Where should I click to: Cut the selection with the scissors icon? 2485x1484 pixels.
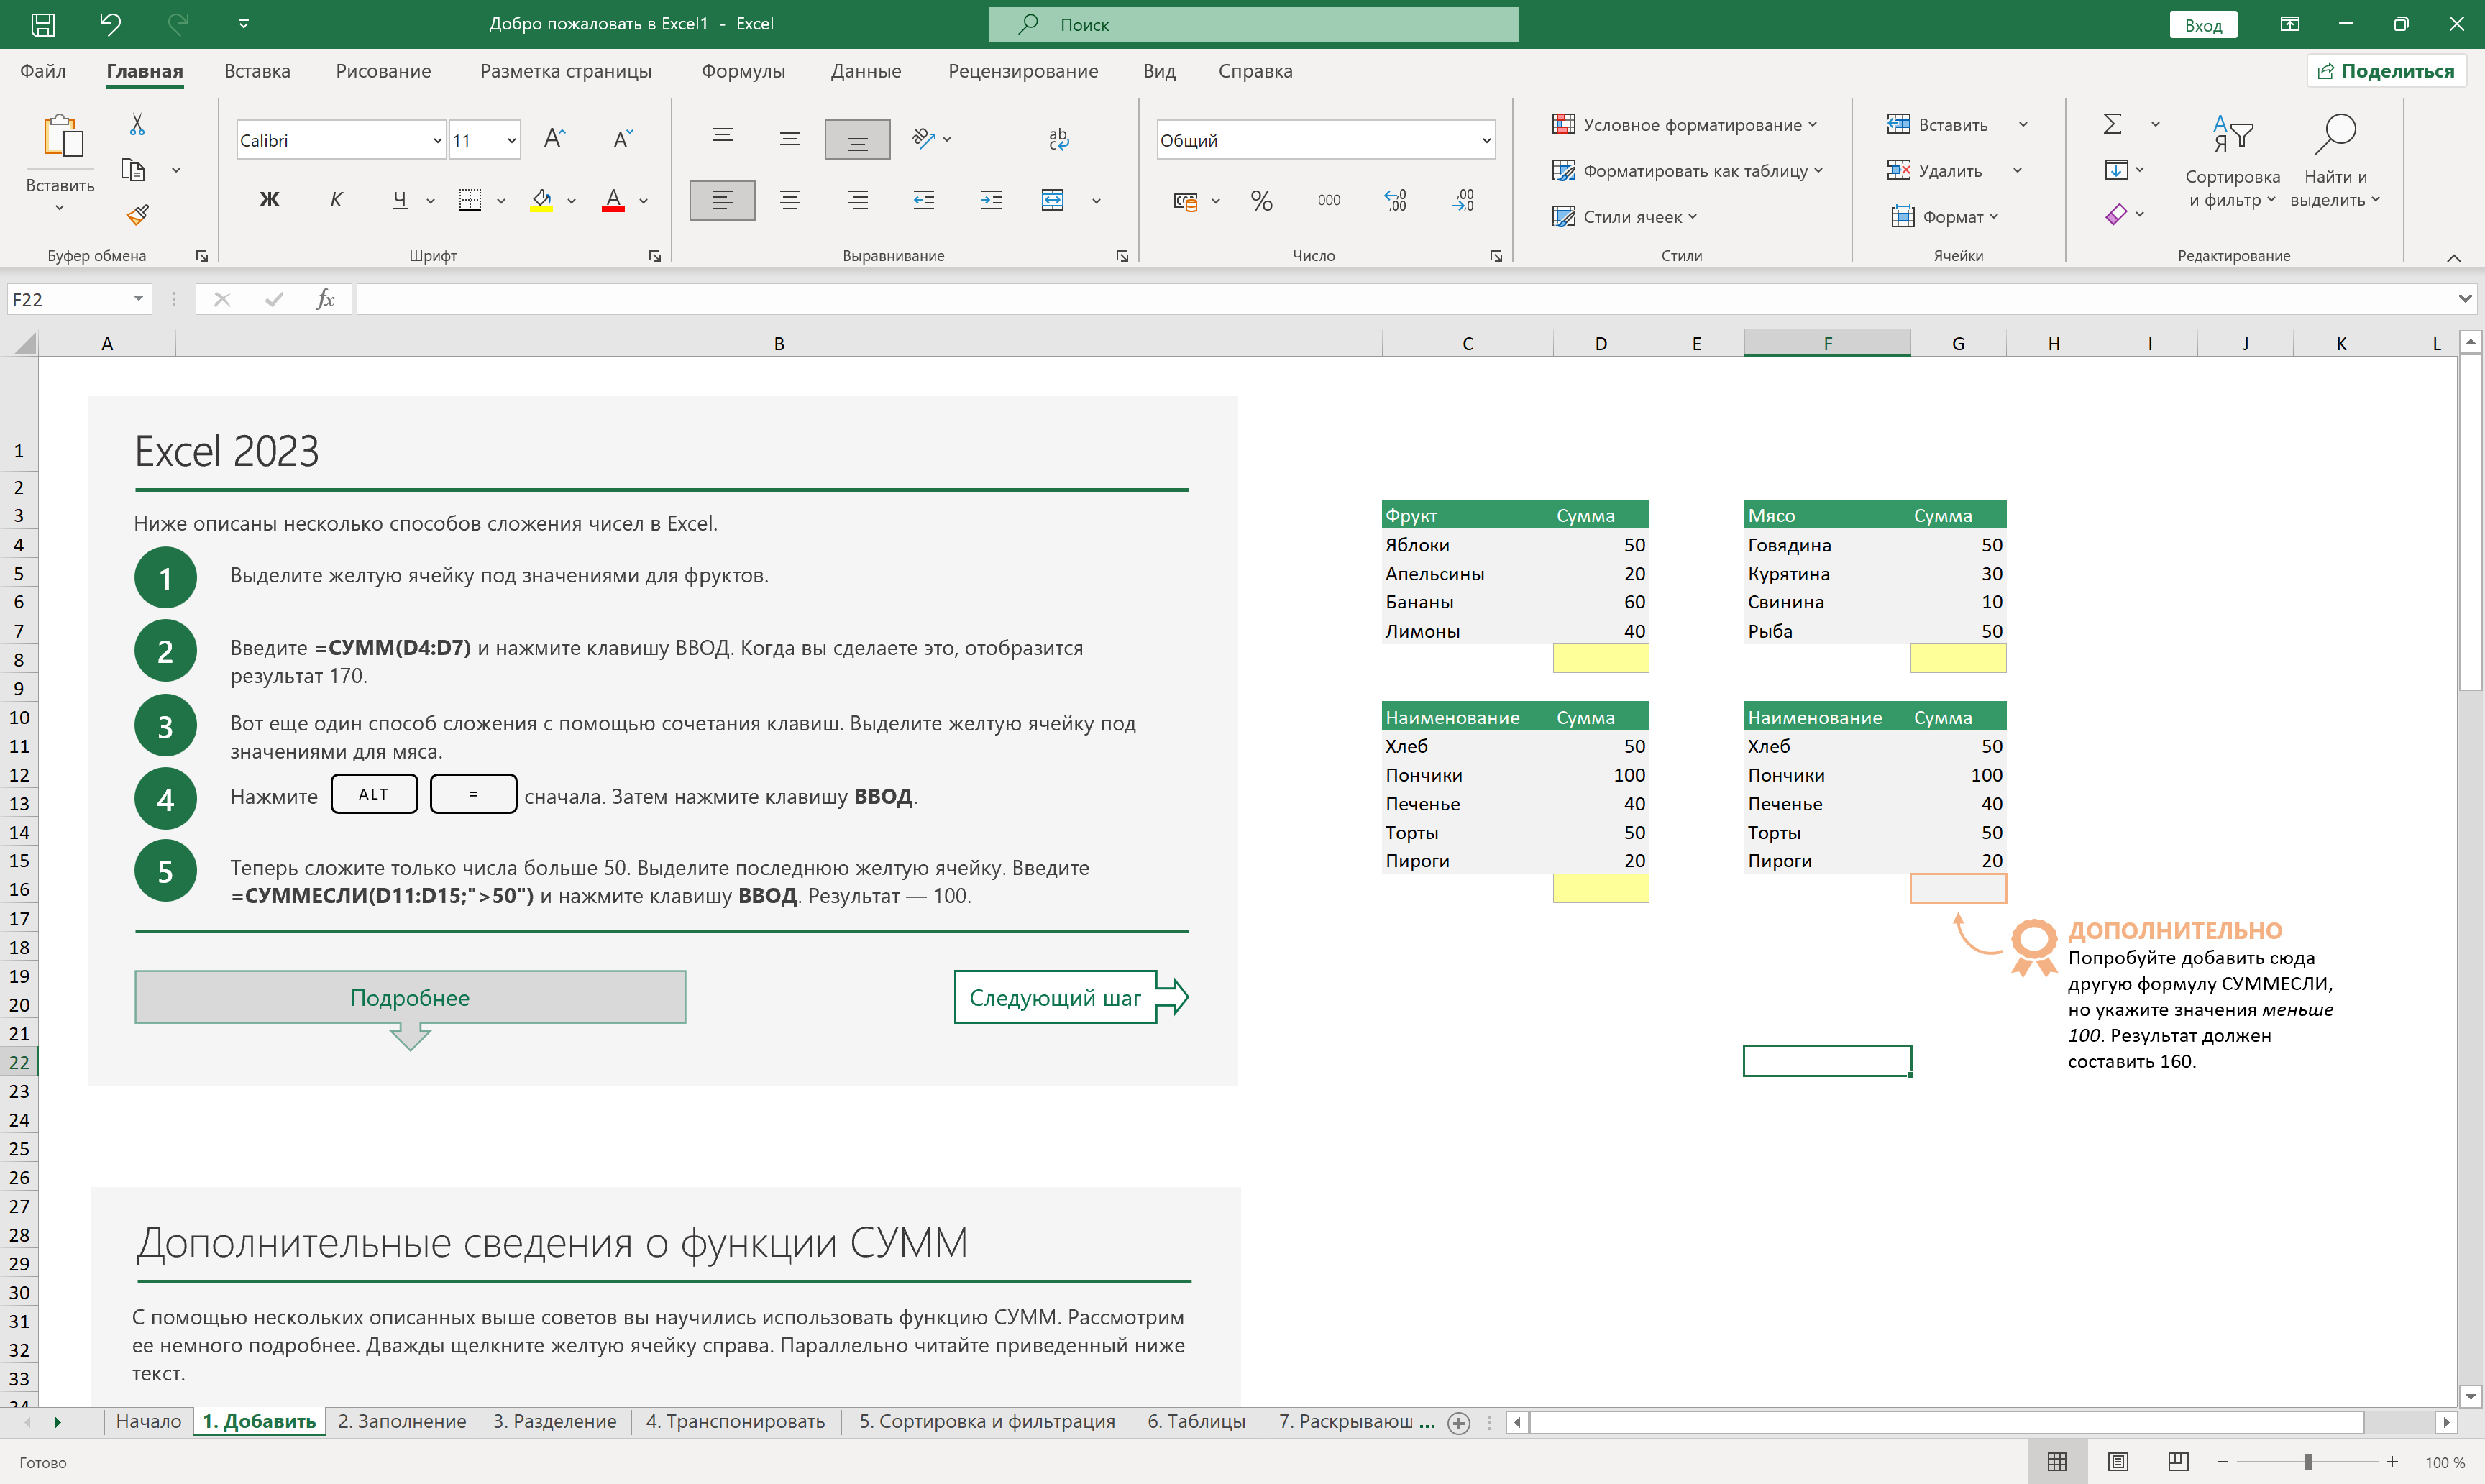coord(137,124)
